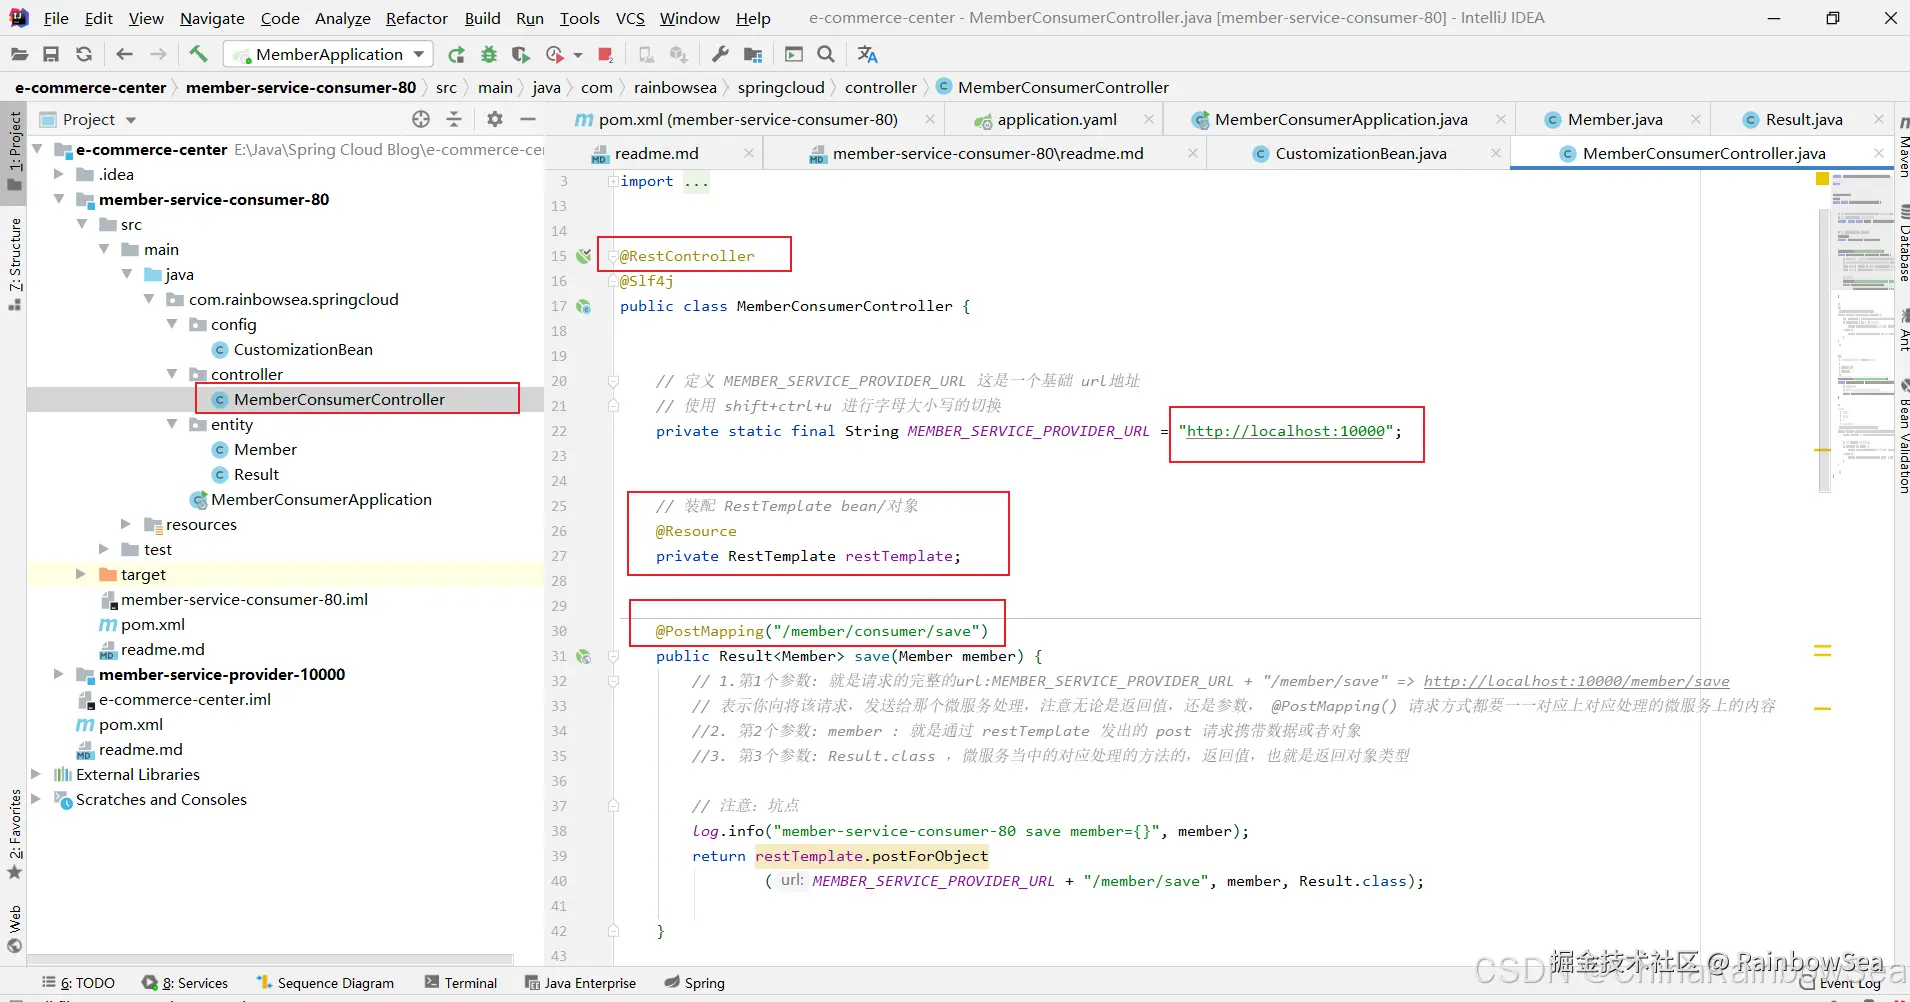
Task: Navigate back with the left arrow icon
Action: (x=124, y=54)
